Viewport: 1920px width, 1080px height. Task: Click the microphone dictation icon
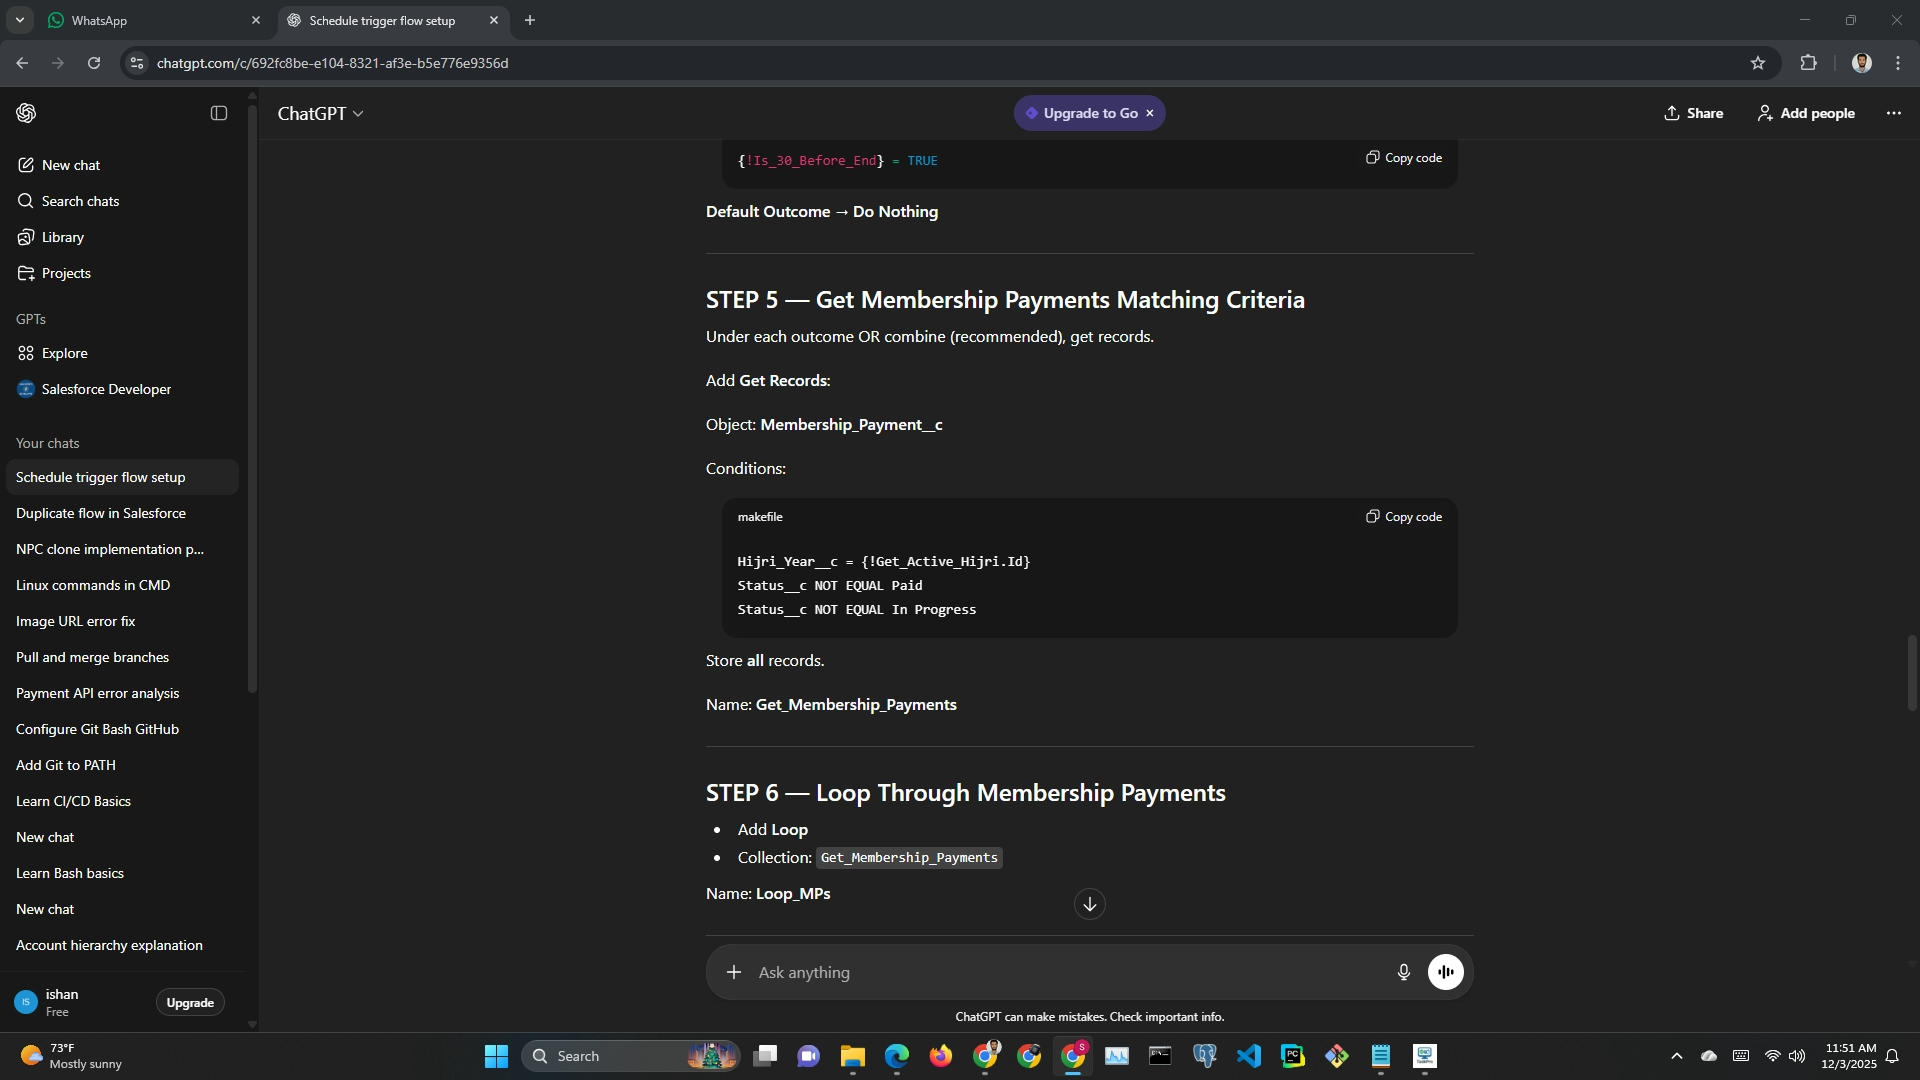point(1403,972)
